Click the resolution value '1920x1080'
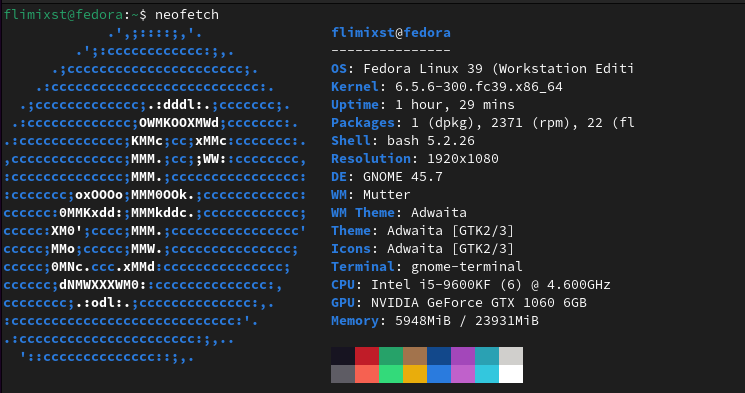The height and width of the screenshot is (393, 745). point(463,159)
